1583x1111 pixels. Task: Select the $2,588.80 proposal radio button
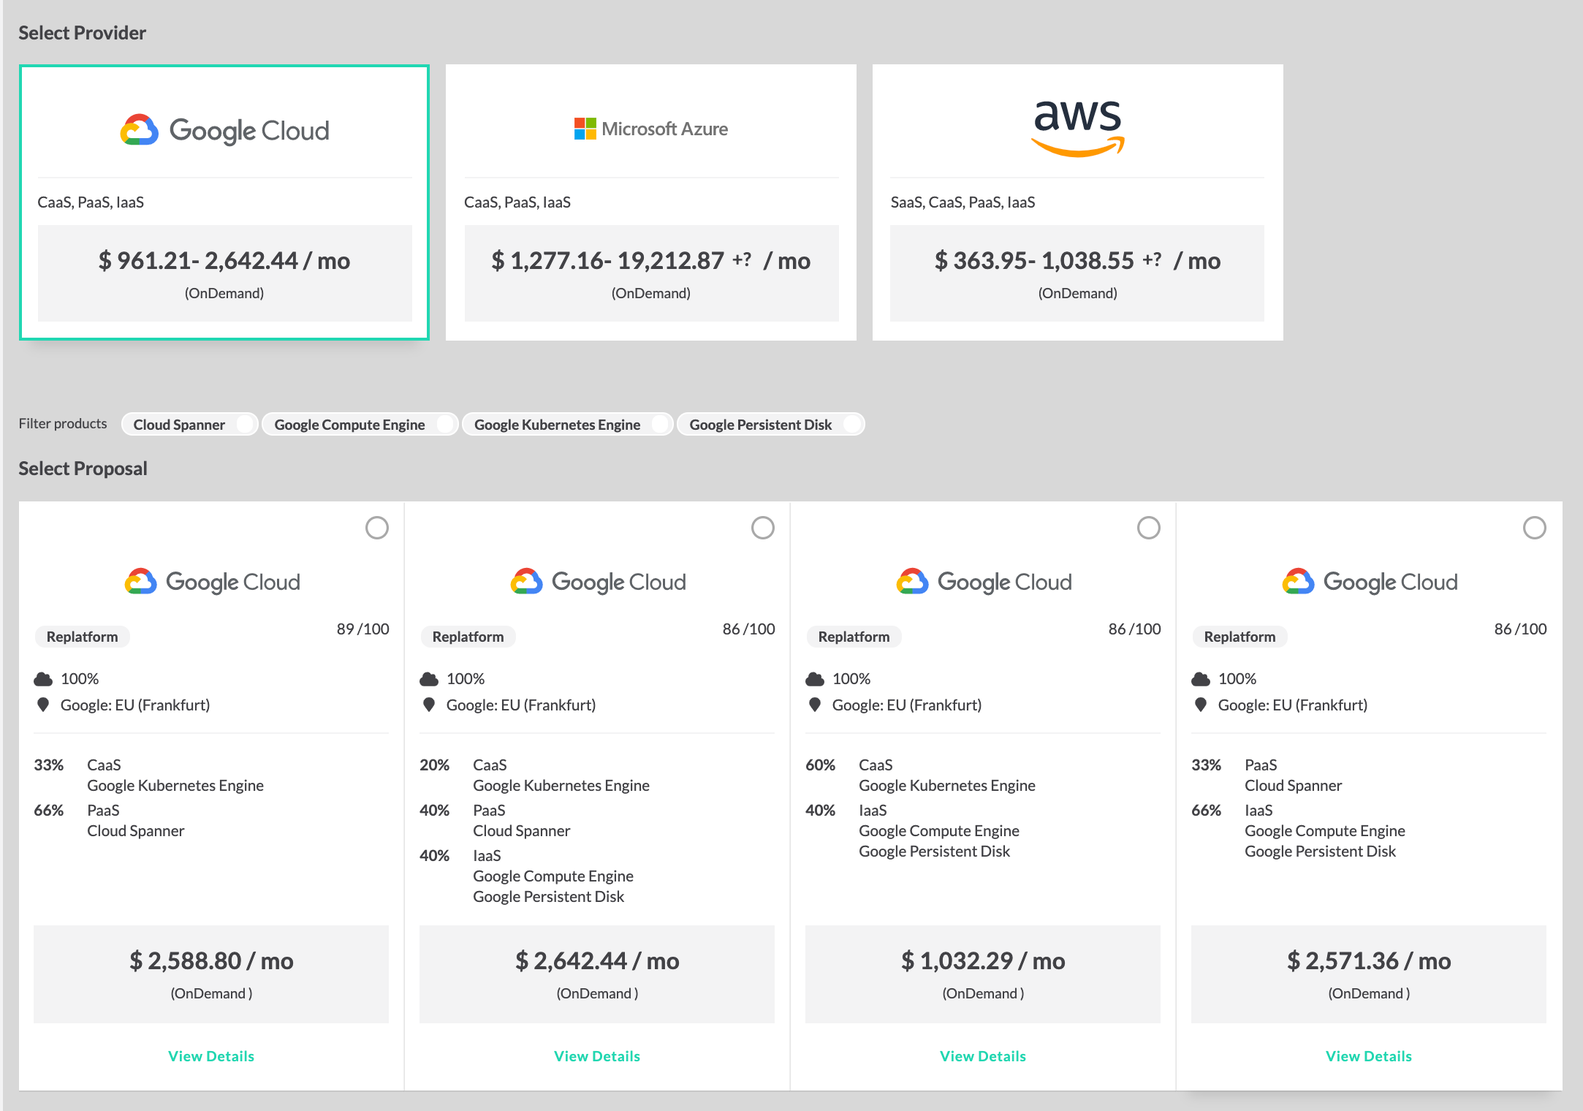[x=377, y=527]
